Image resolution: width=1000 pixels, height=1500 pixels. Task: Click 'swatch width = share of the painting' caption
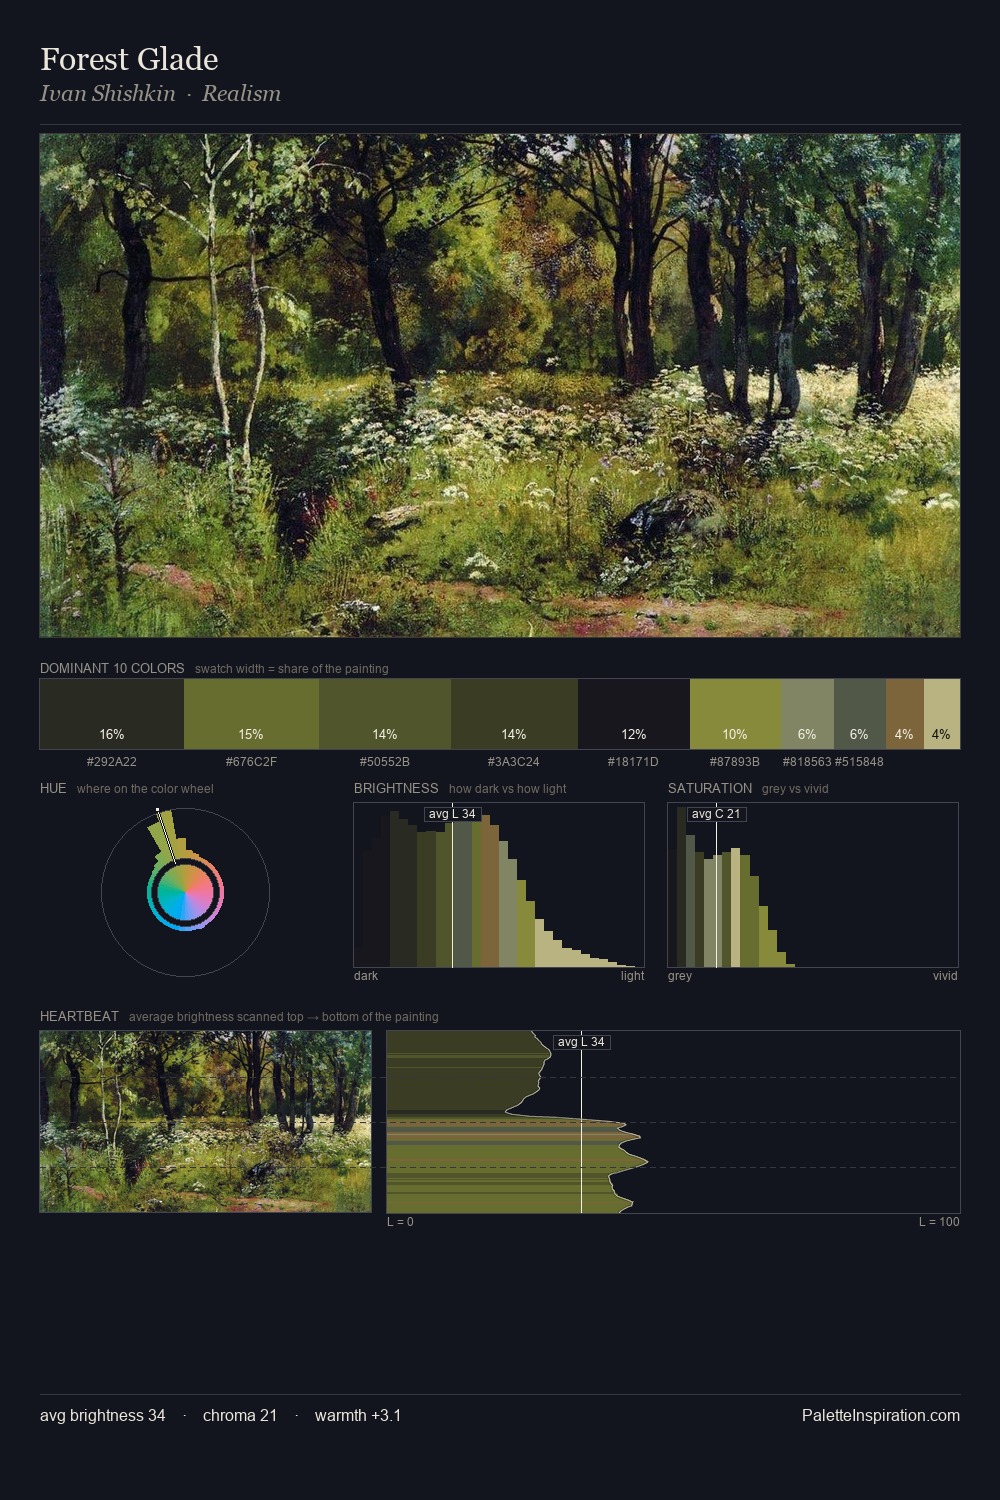(292, 669)
